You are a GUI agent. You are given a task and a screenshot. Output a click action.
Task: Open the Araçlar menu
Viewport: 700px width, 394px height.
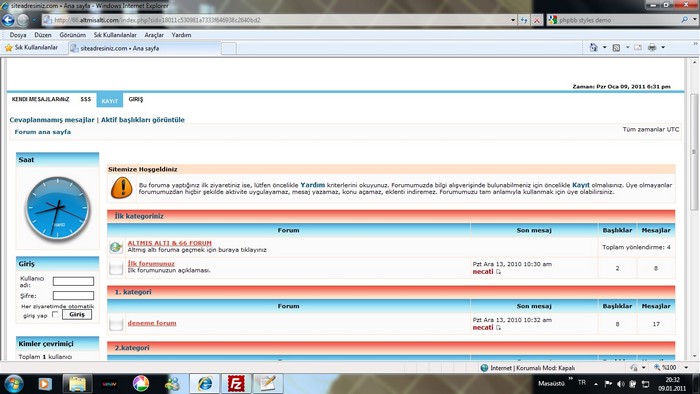[154, 35]
